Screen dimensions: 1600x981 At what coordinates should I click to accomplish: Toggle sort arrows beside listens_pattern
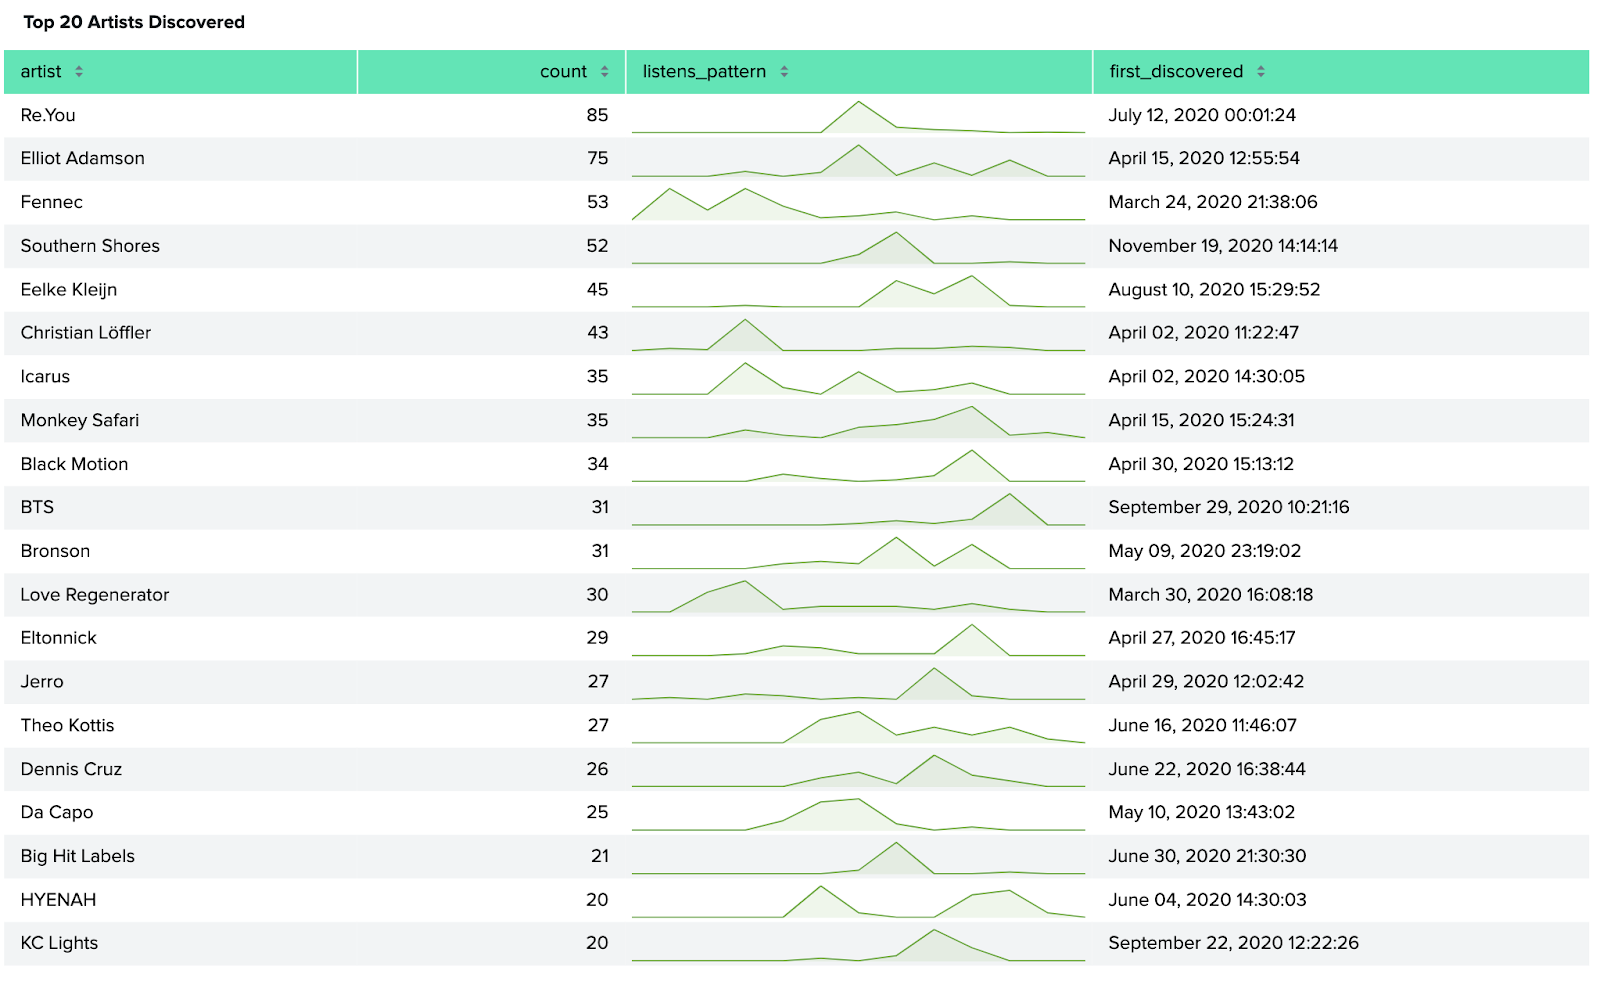(x=784, y=72)
